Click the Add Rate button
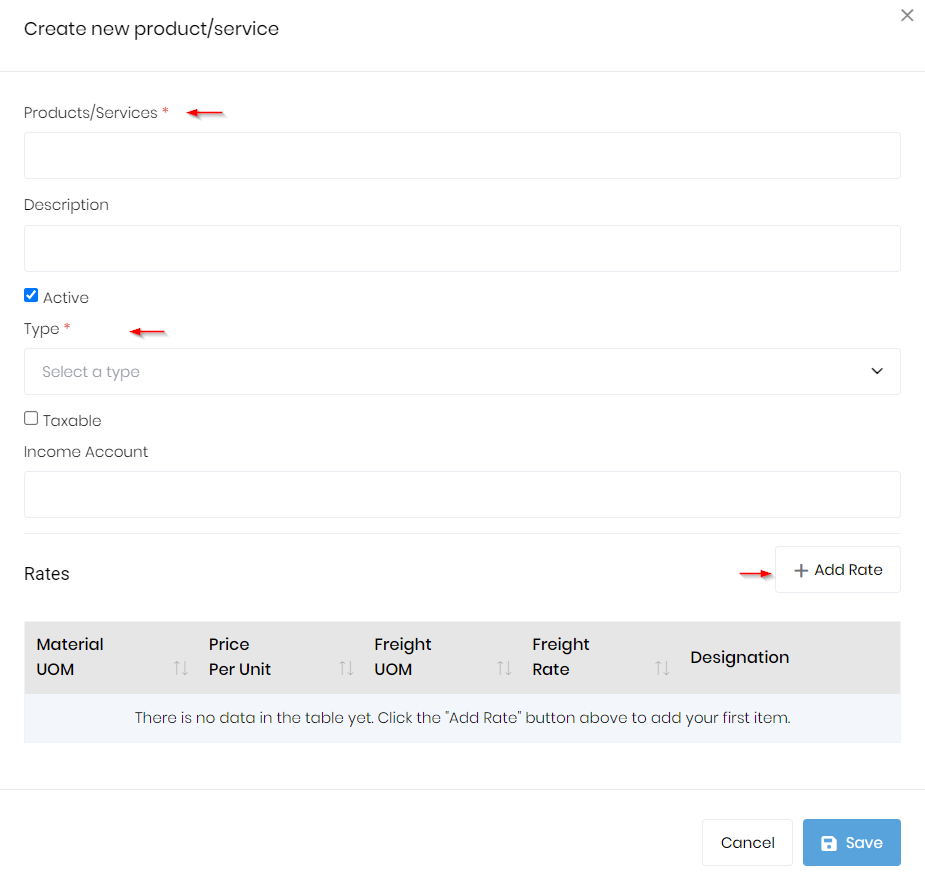This screenshot has height=875, width=925. point(837,570)
